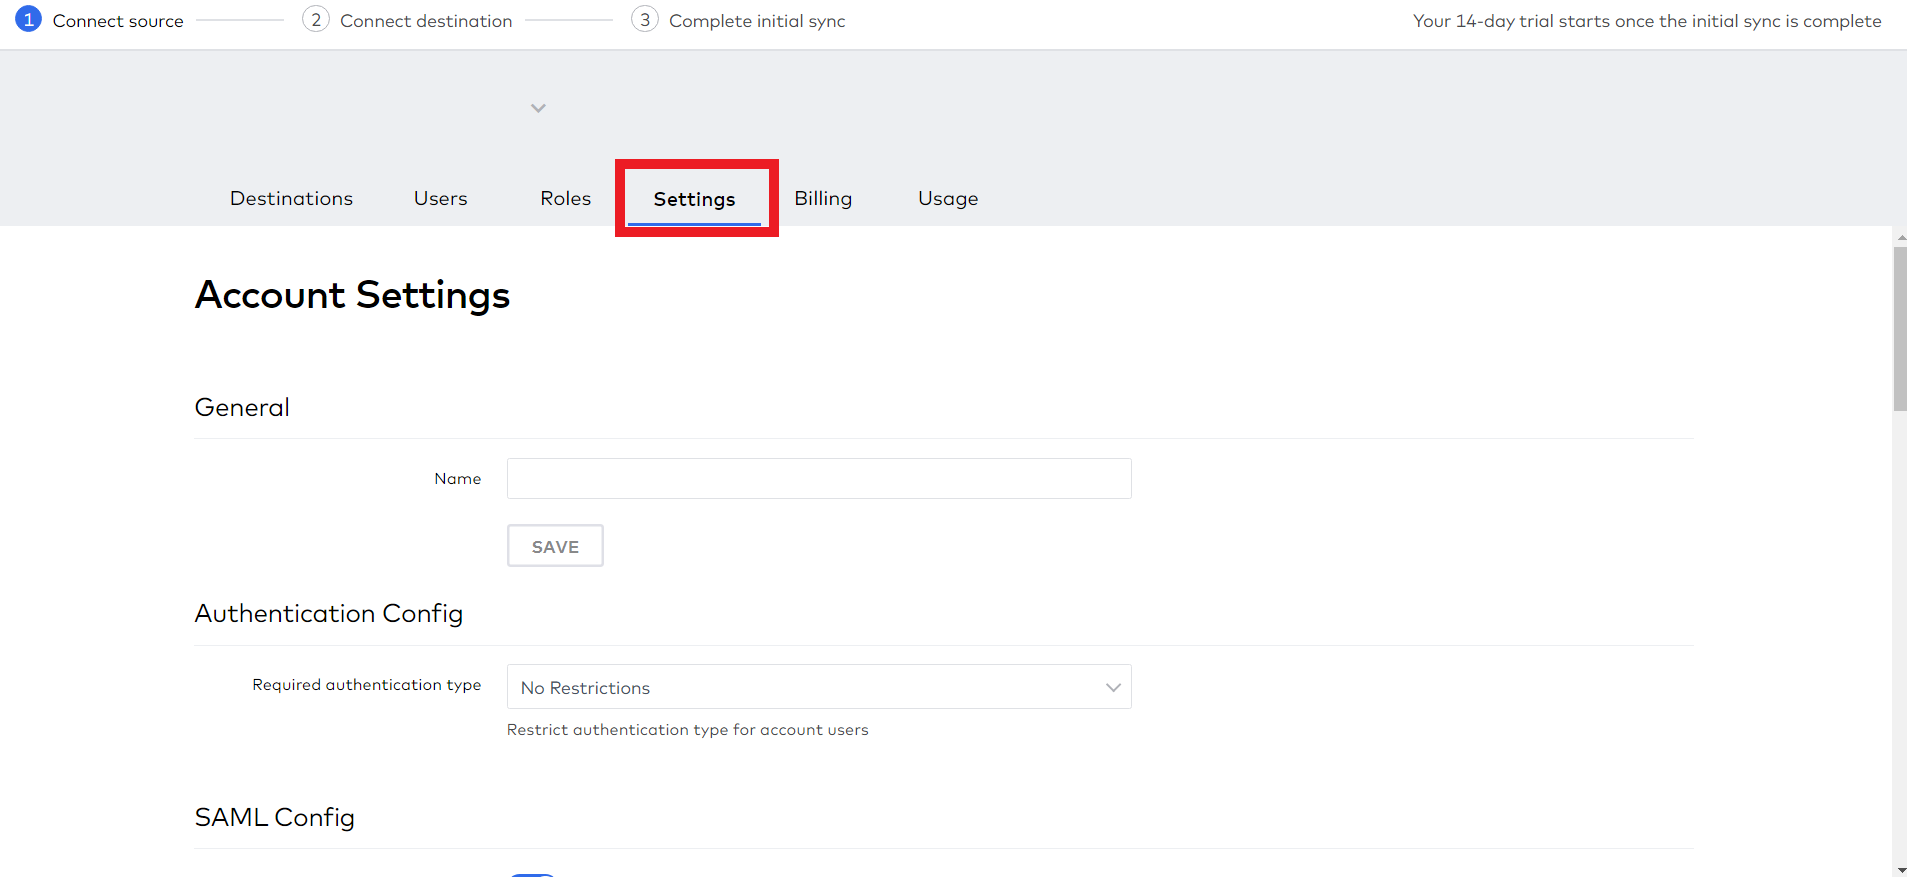The image size is (1907, 877).
Task: Open the Destinations tab
Action: (291, 199)
